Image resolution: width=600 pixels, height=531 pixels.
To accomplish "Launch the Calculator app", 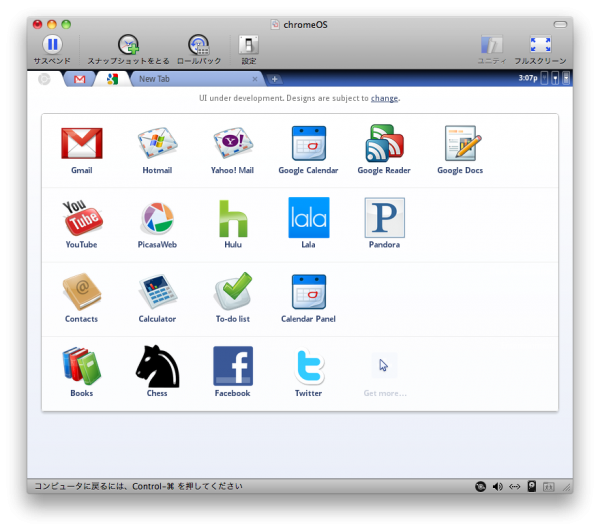I will point(157,291).
